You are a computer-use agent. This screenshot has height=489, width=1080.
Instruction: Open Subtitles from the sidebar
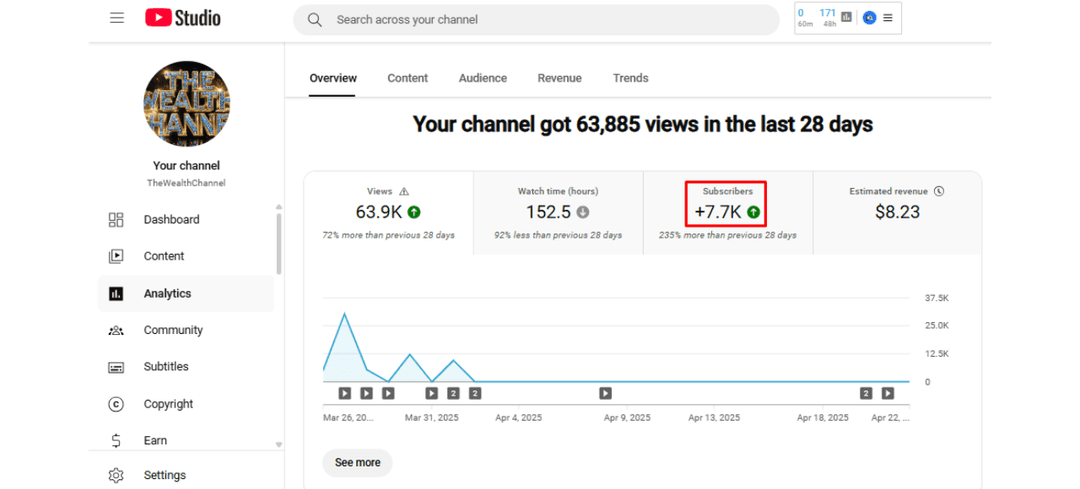click(166, 367)
